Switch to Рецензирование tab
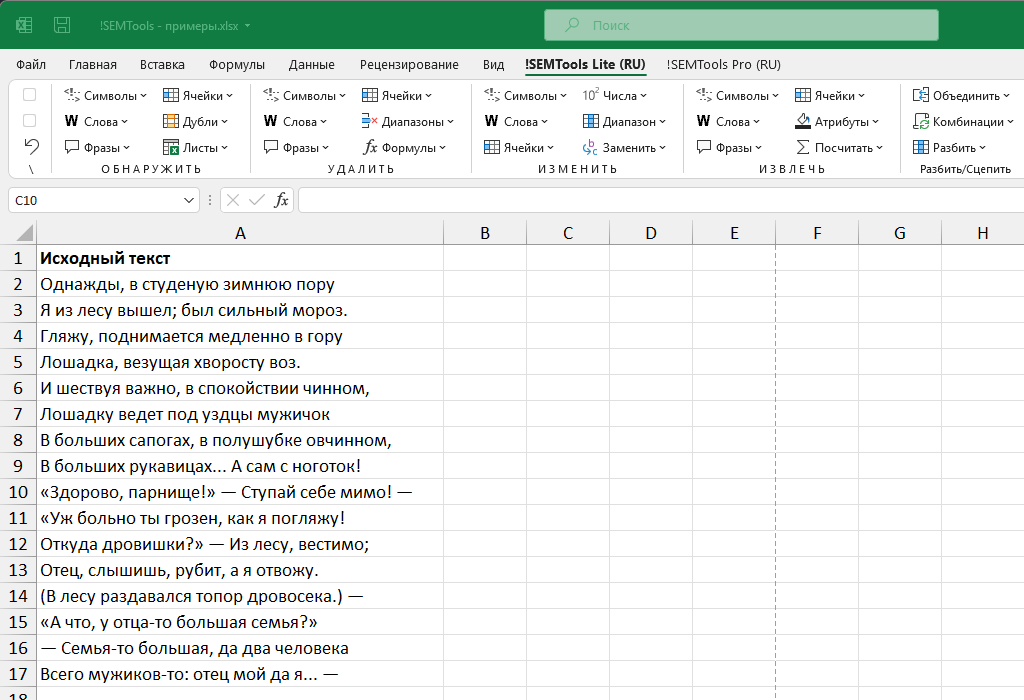Screen dimensions: 1024x700 coord(409,65)
